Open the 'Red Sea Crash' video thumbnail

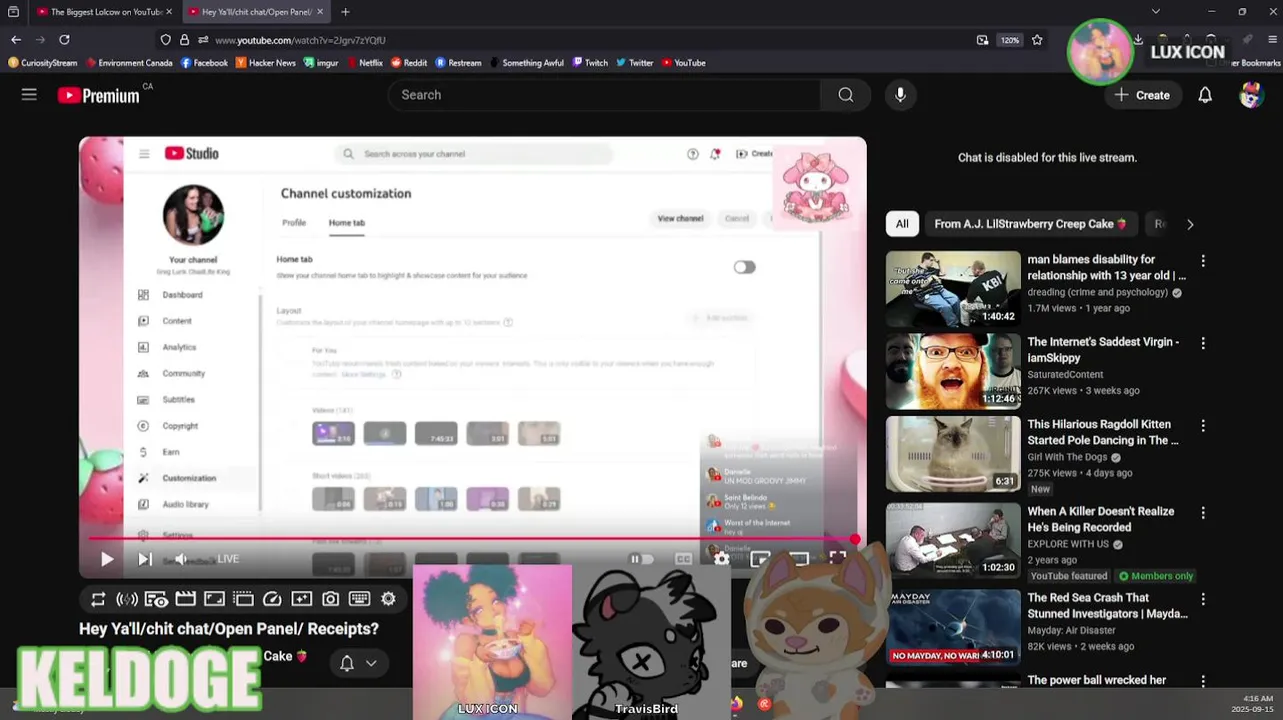(953, 627)
